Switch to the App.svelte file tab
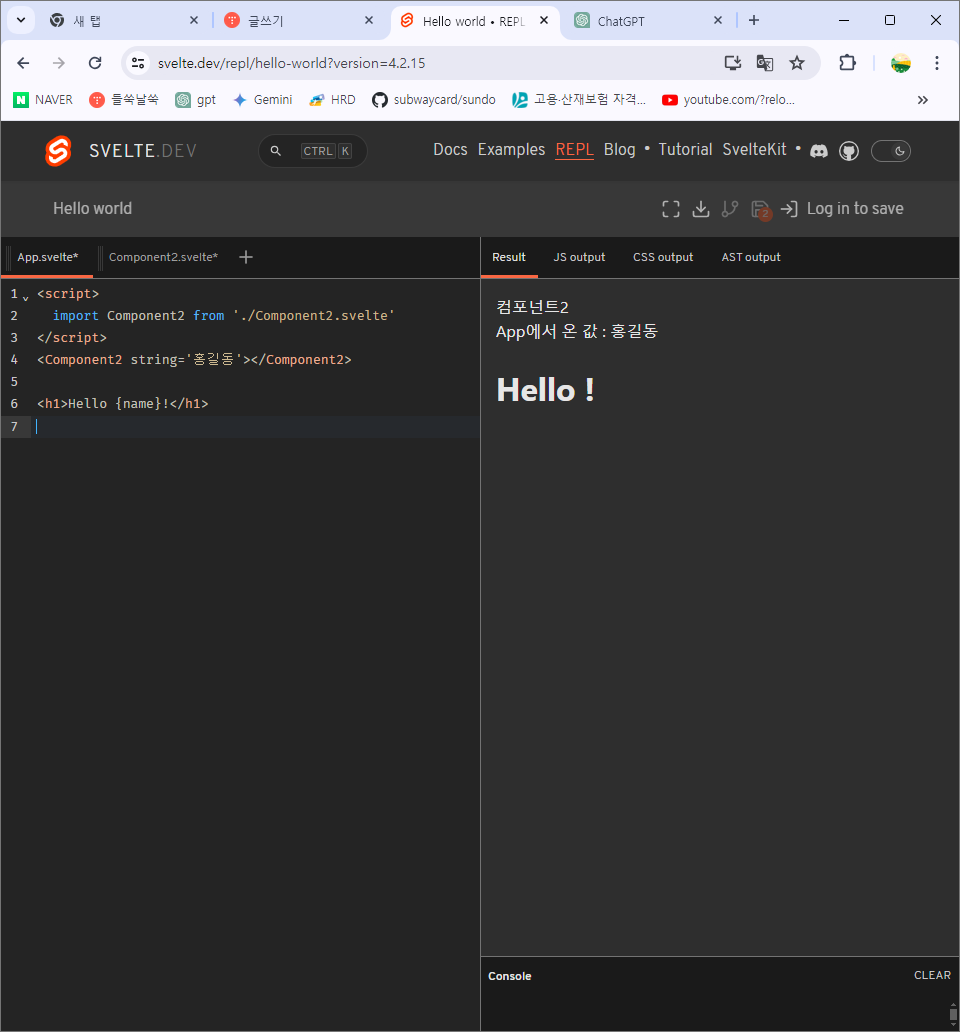 47,257
